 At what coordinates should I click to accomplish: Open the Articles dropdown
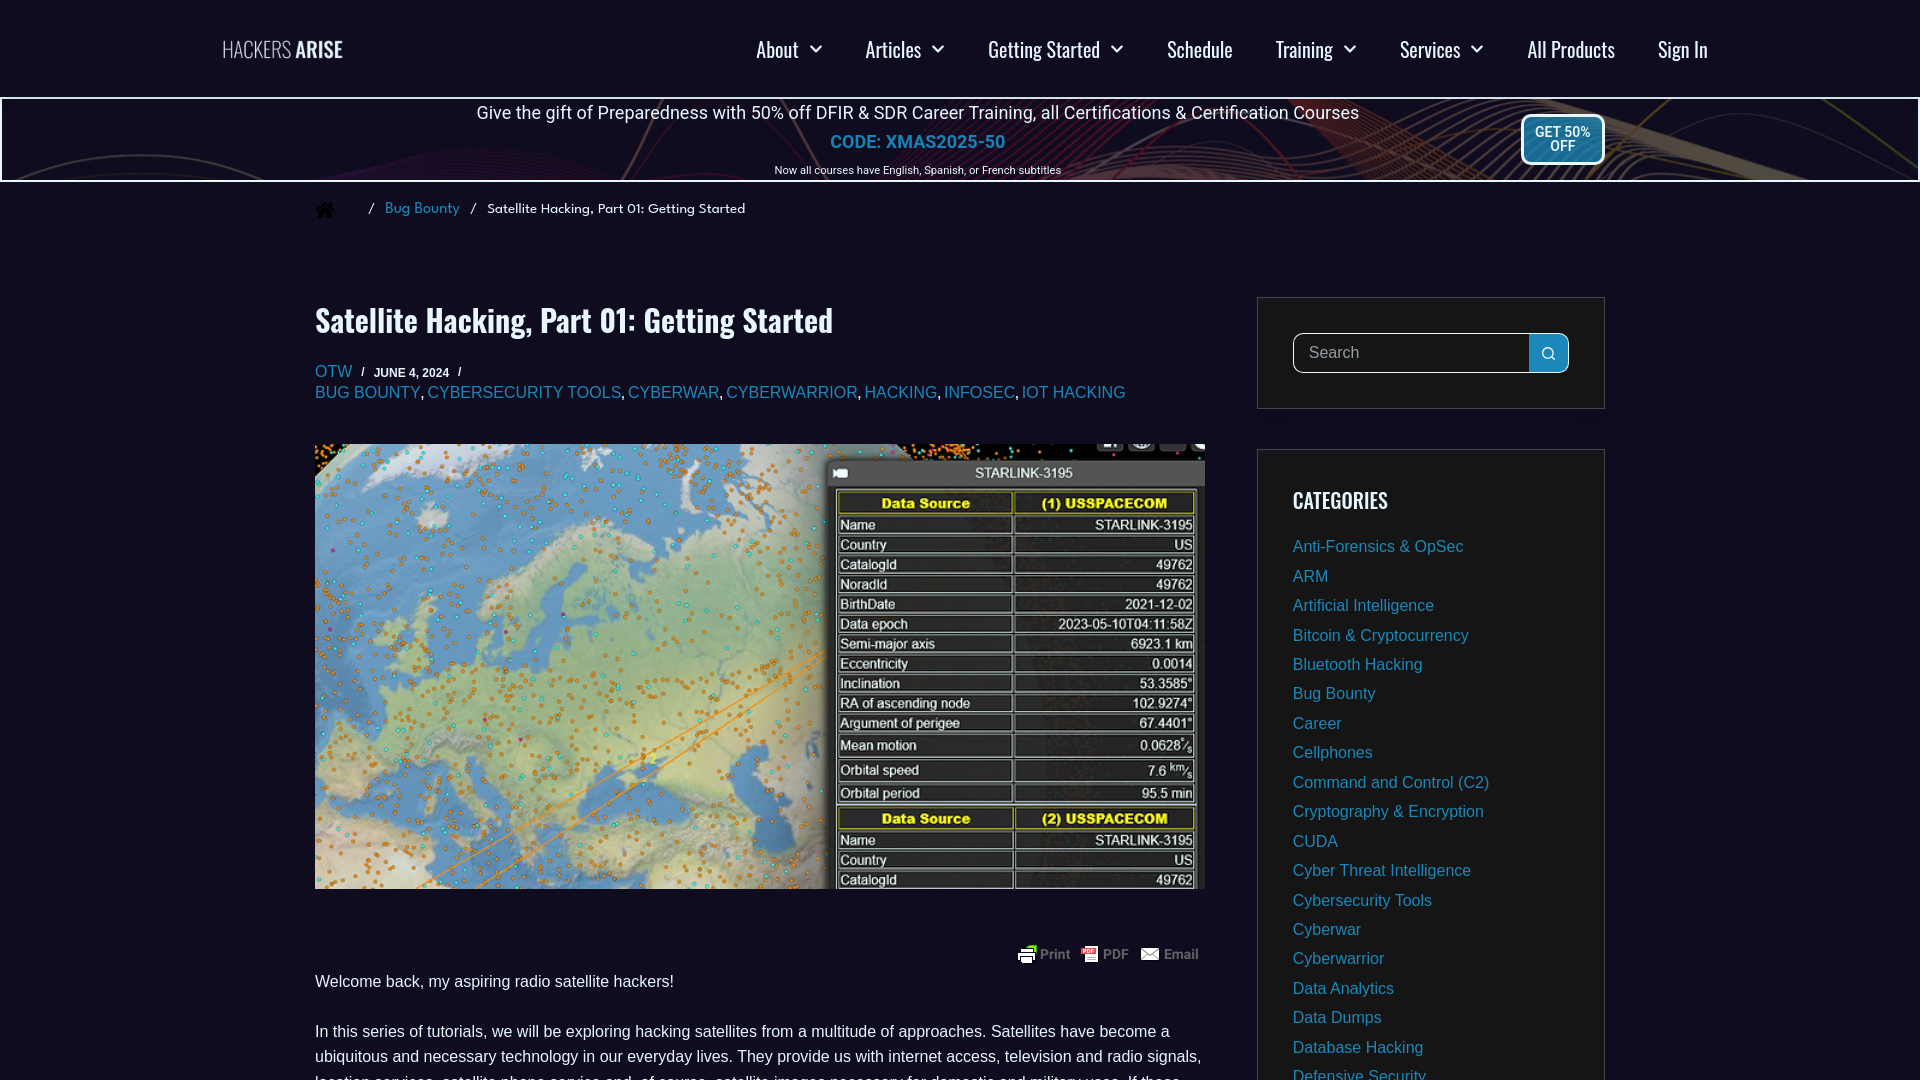pos(937,49)
